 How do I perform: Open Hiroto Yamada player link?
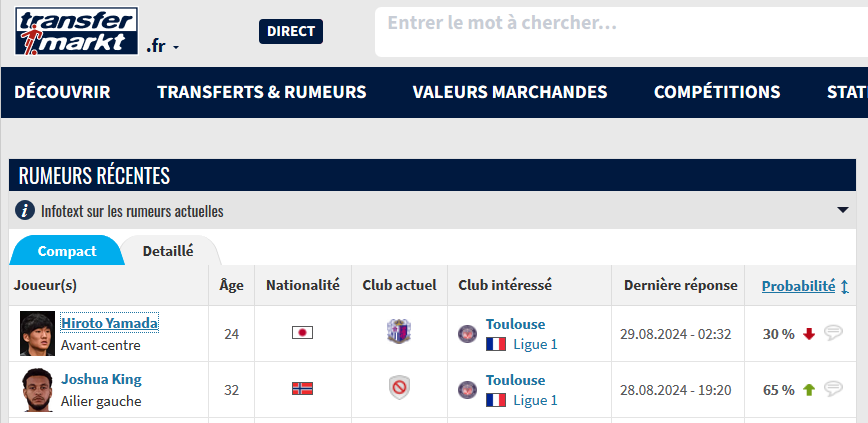tap(110, 323)
